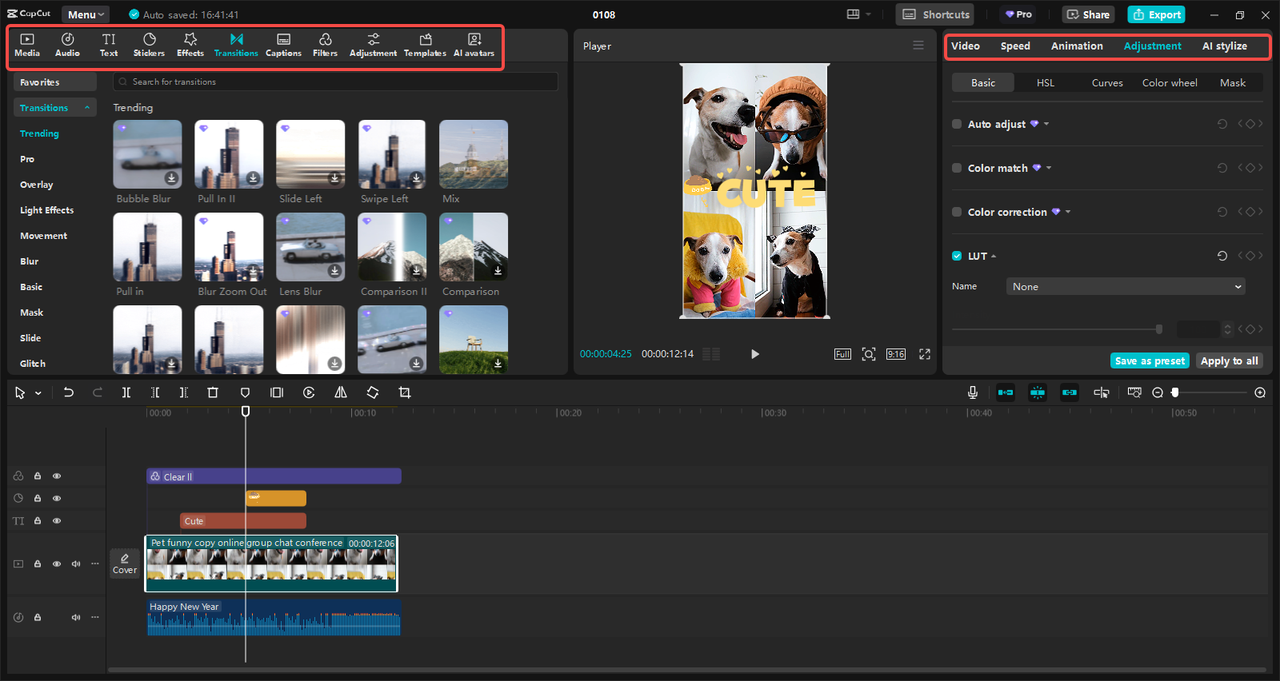The width and height of the screenshot is (1280, 681).
Task: Collapse the Transitions category list
Action: [87, 108]
